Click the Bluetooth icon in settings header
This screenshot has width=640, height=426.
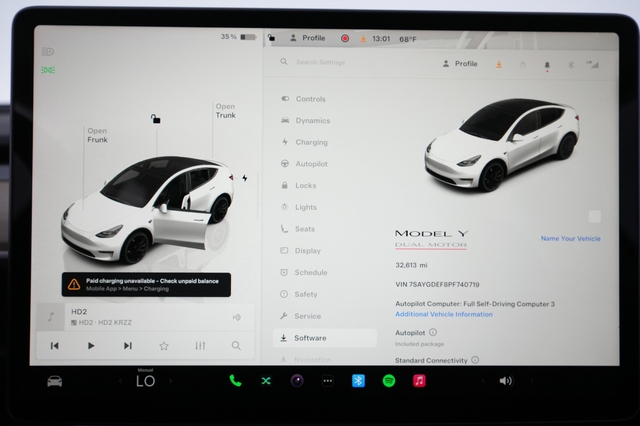(x=571, y=65)
